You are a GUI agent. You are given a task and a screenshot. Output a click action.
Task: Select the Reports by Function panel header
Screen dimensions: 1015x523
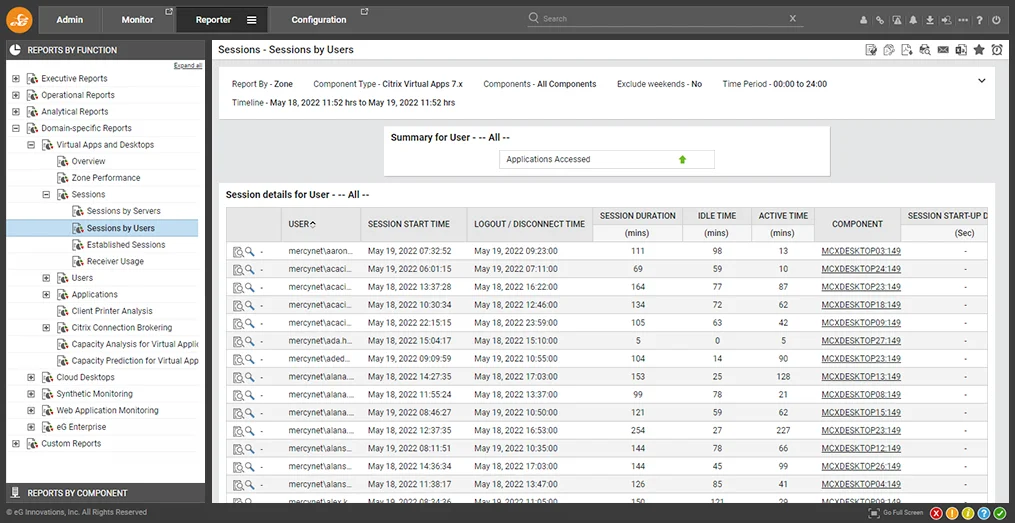pos(106,50)
